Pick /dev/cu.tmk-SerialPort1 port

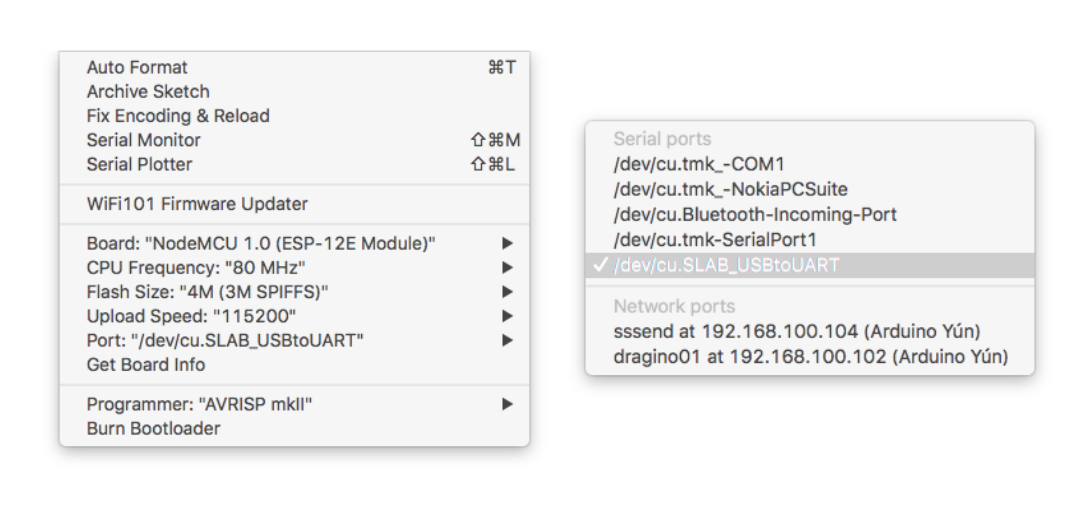point(810,240)
